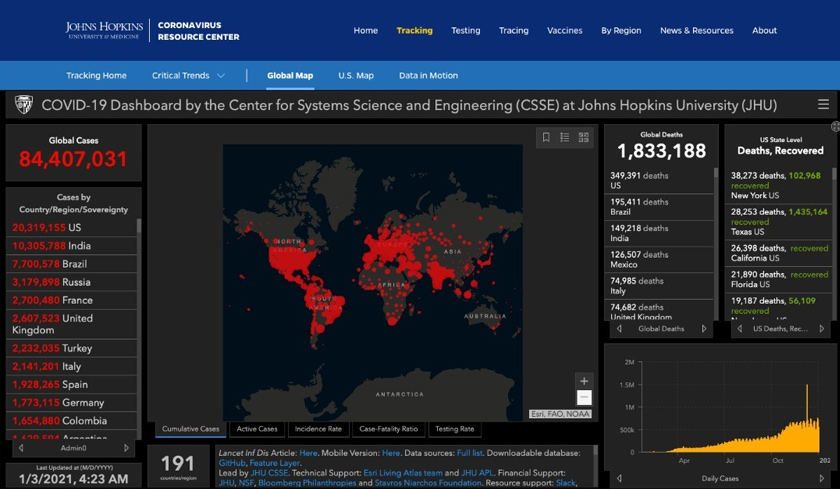Click next arrow beside Admin0
Image resolution: width=840 pixels, height=489 pixels.
click(x=126, y=448)
